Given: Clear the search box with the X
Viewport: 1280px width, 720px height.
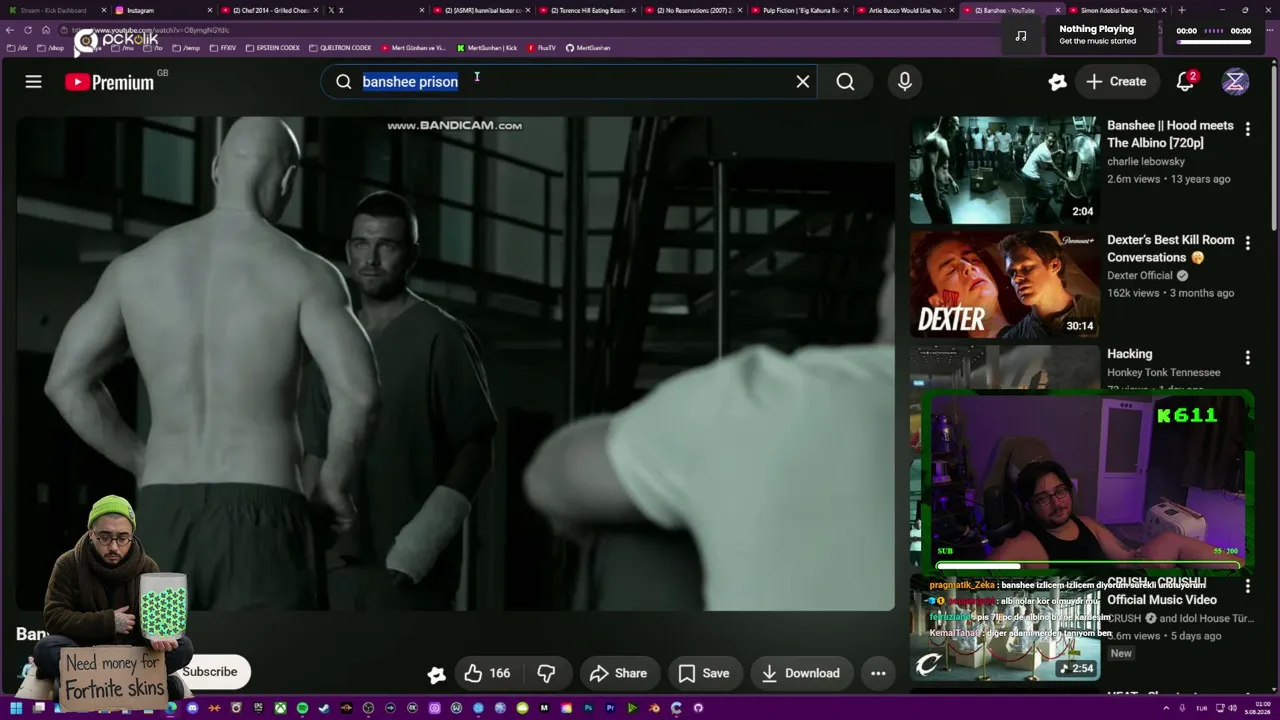Looking at the screenshot, I should 802,82.
